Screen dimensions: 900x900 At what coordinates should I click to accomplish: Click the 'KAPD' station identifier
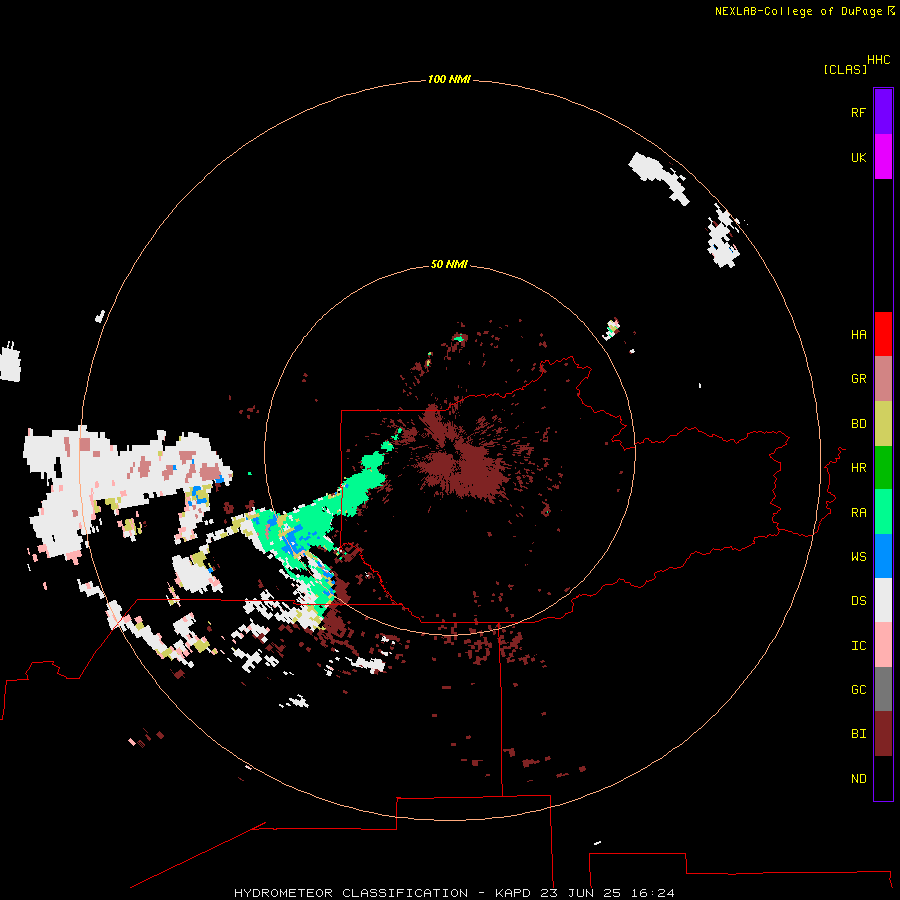(x=513, y=893)
